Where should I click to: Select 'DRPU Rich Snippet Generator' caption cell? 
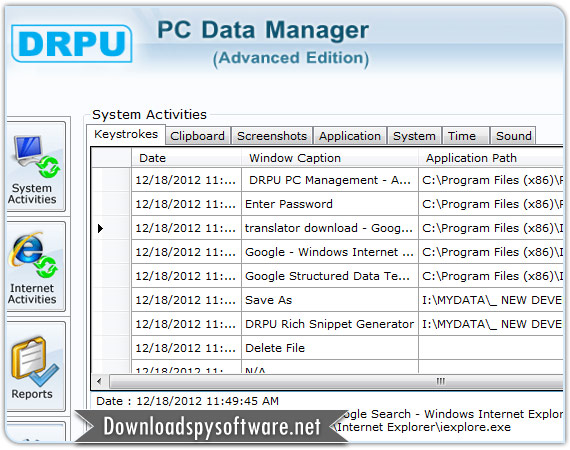(x=330, y=324)
